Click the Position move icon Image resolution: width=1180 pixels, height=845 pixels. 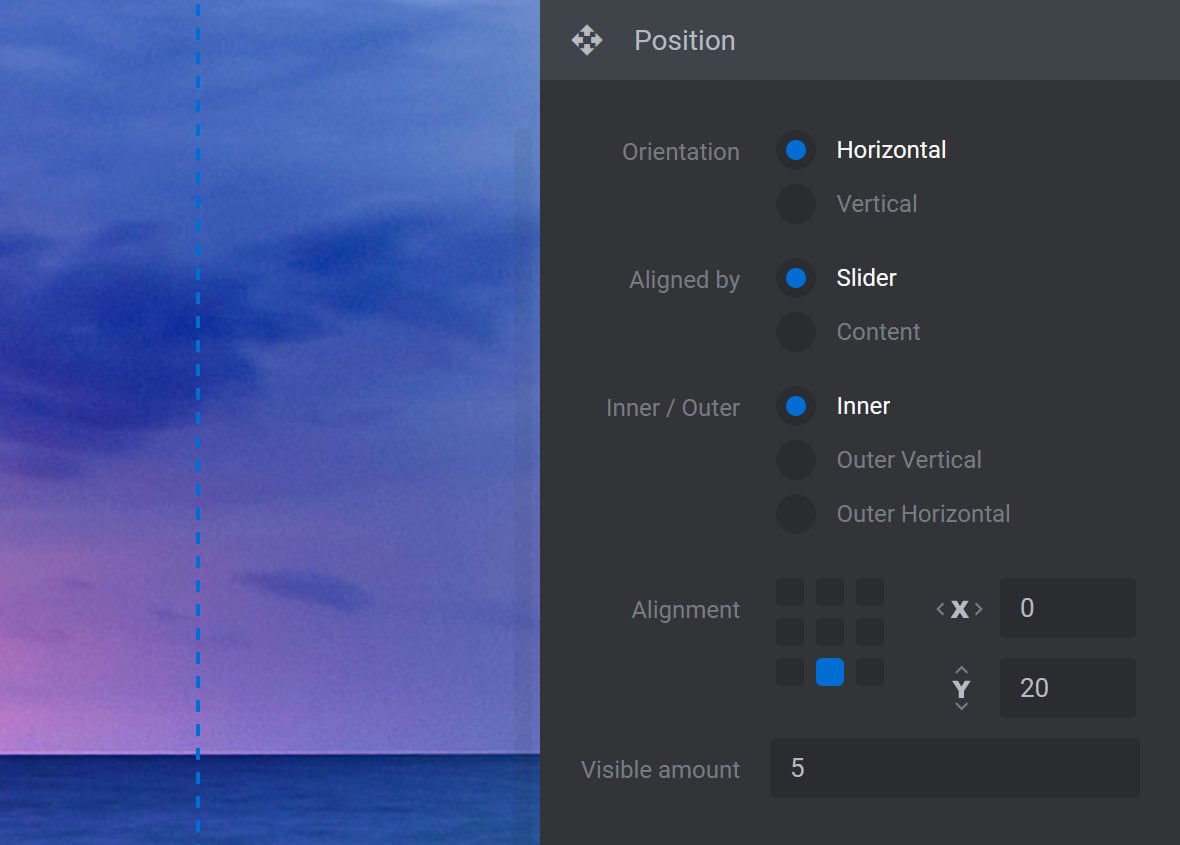point(586,41)
